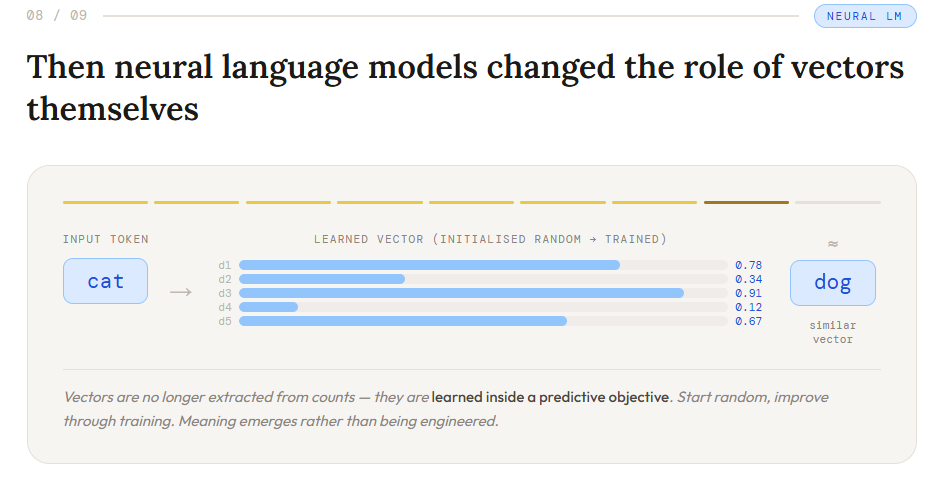Image resolution: width=950 pixels, height=497 pixels.
Task: Click the 0.67 value of d5
Action: 749,321
